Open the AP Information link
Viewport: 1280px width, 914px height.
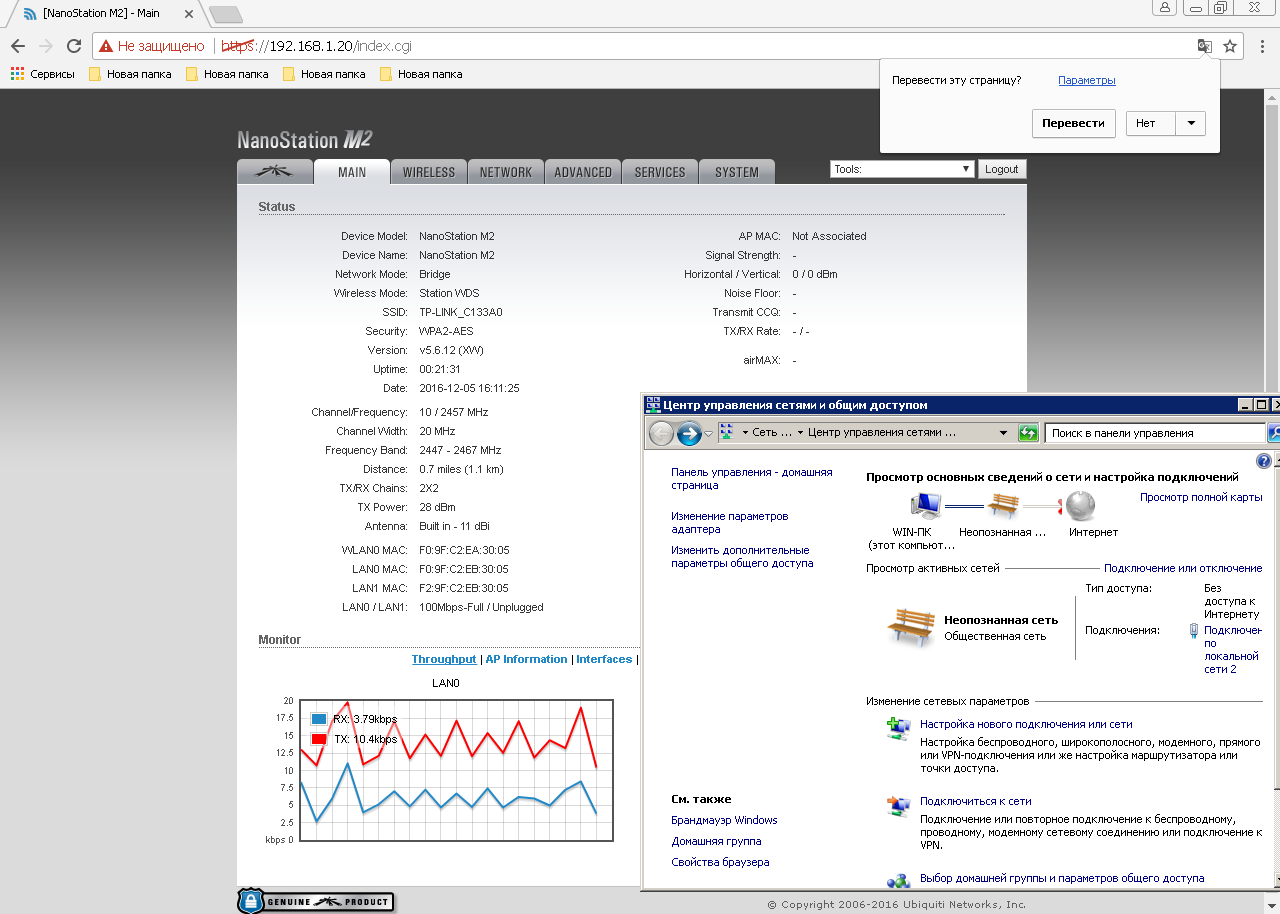pyautogui.click(x=526, y=659)
